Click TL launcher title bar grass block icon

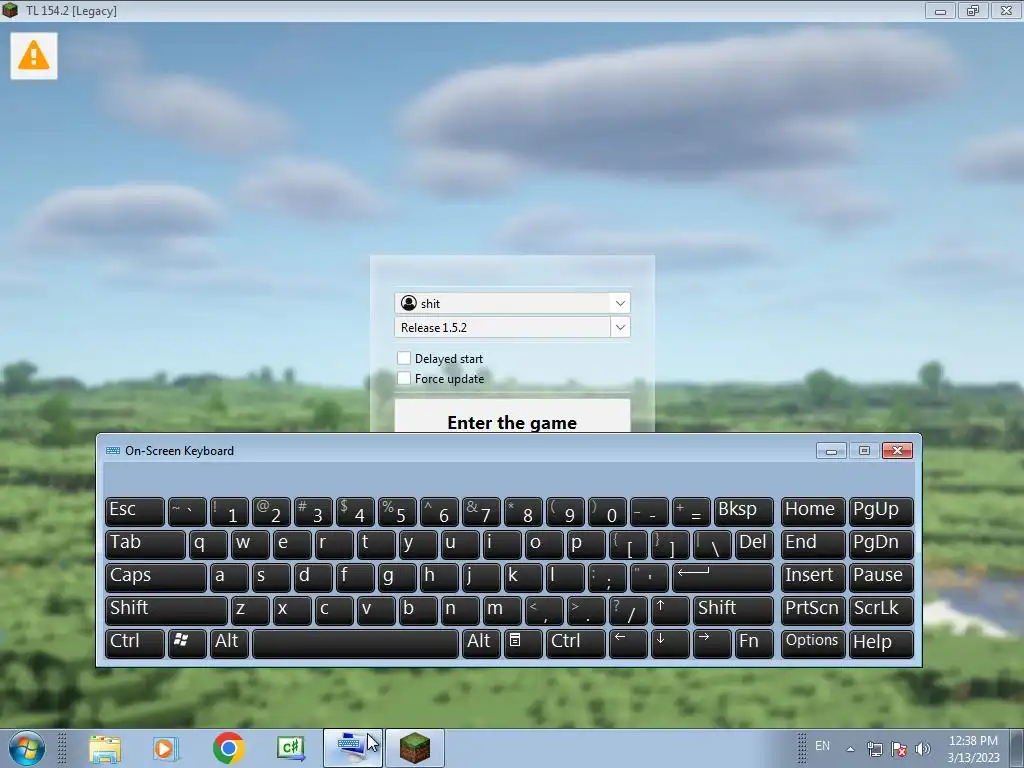(x=10, y=10)
